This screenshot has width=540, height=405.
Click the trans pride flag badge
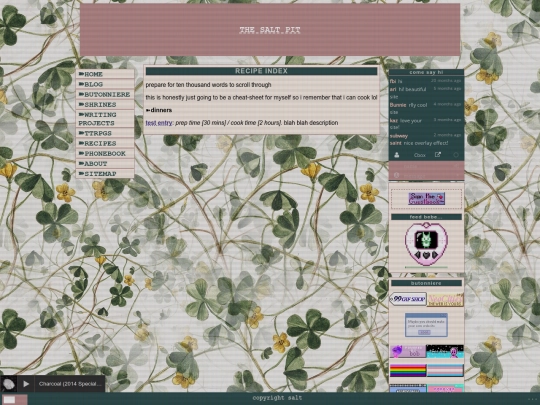pyautogui.click(x=445, y=371)
